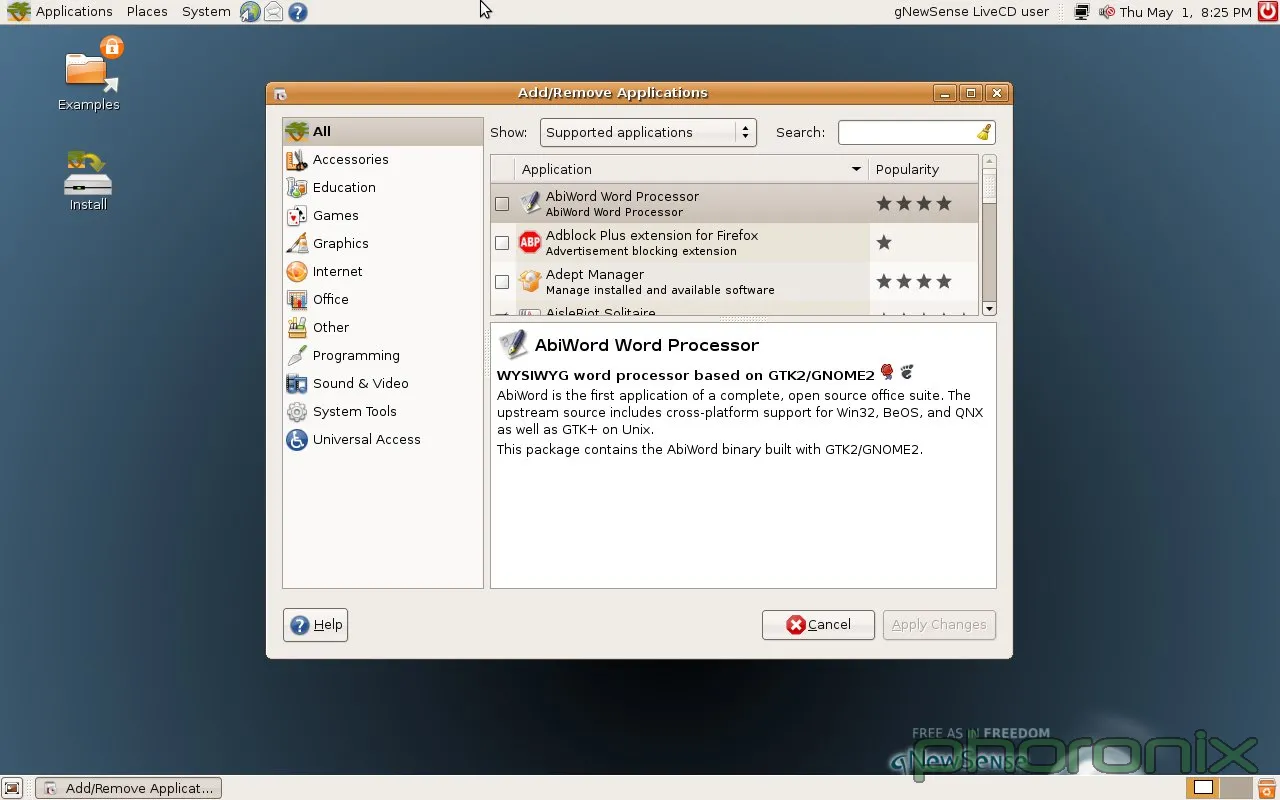The height and width of the screenshot is (800, 1280).
Task: Click the AbiWord icon in description pane
Action: coord(513,344)
